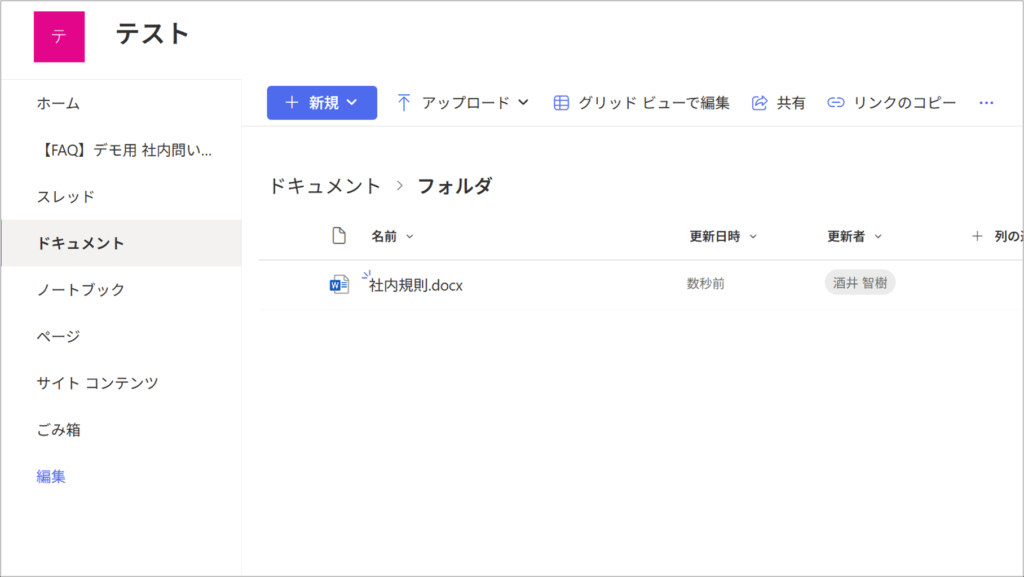
Task: Open the 新規 dropdown button
Action: (x=322, y=102)
